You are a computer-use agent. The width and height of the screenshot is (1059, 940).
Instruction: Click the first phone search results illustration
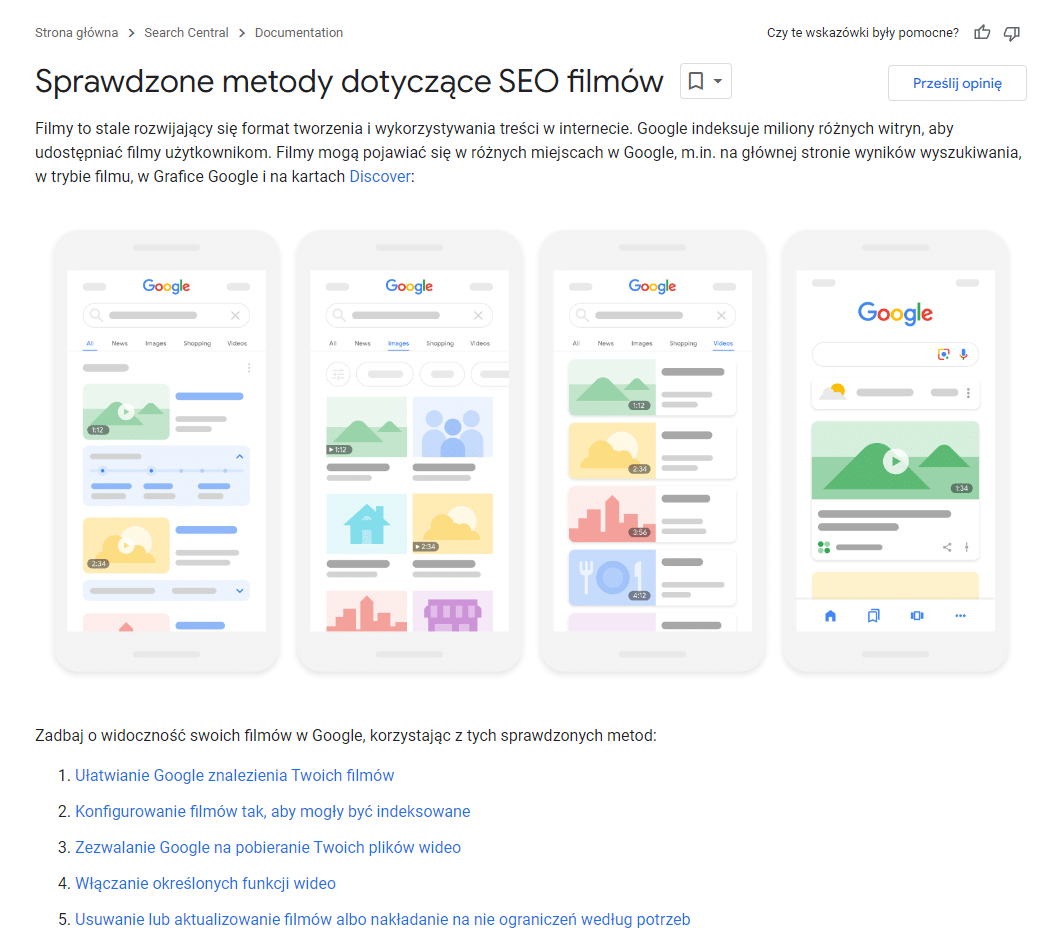166,451
